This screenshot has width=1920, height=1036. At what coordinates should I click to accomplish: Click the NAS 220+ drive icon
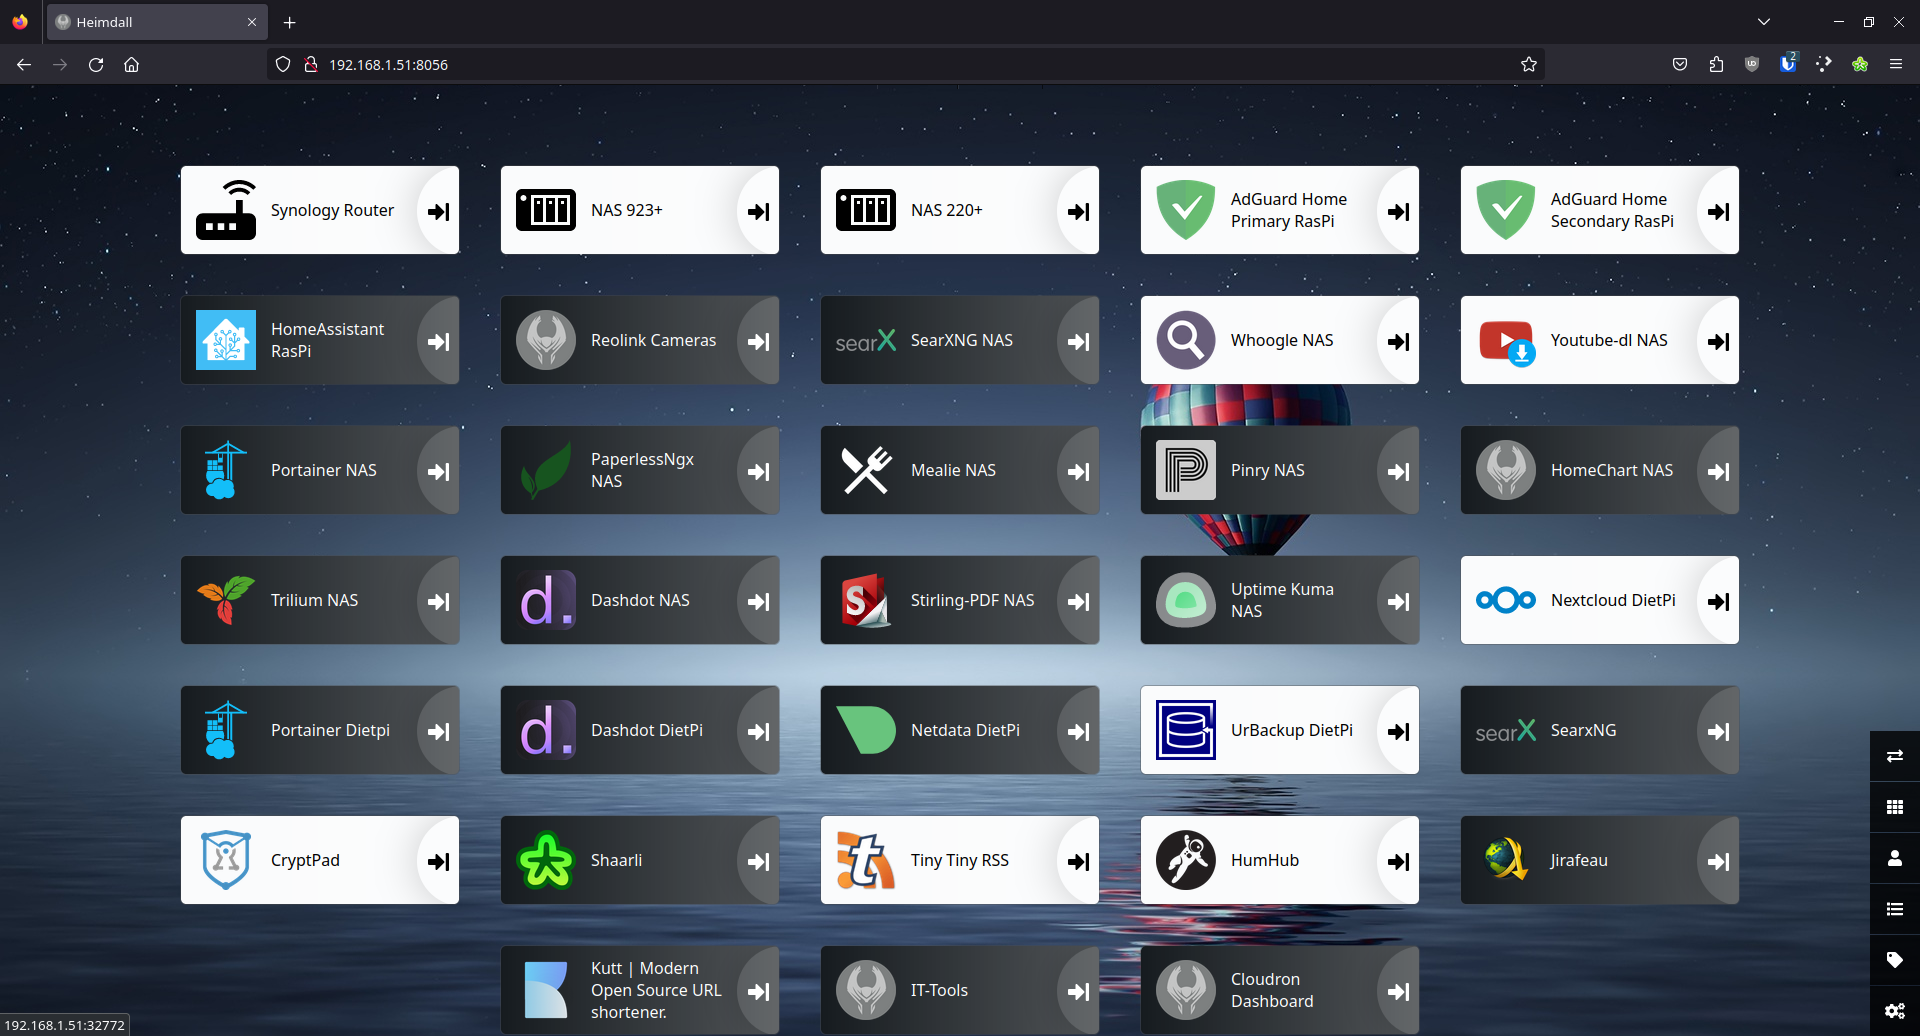[x=866, y=210]
